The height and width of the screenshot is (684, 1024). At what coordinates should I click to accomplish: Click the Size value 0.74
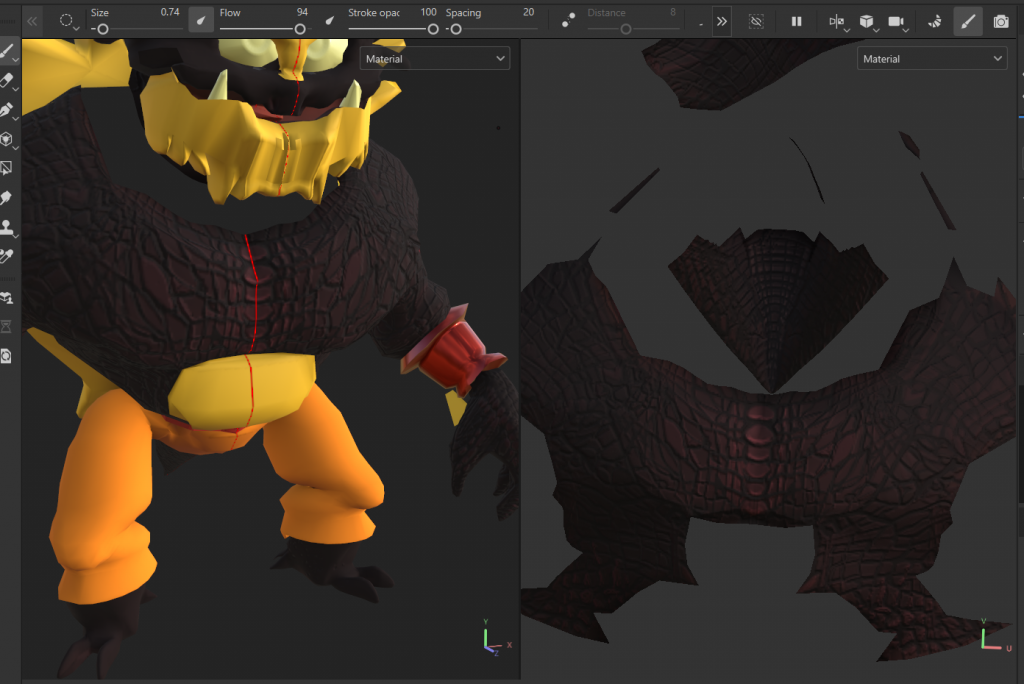click(170, 12)
